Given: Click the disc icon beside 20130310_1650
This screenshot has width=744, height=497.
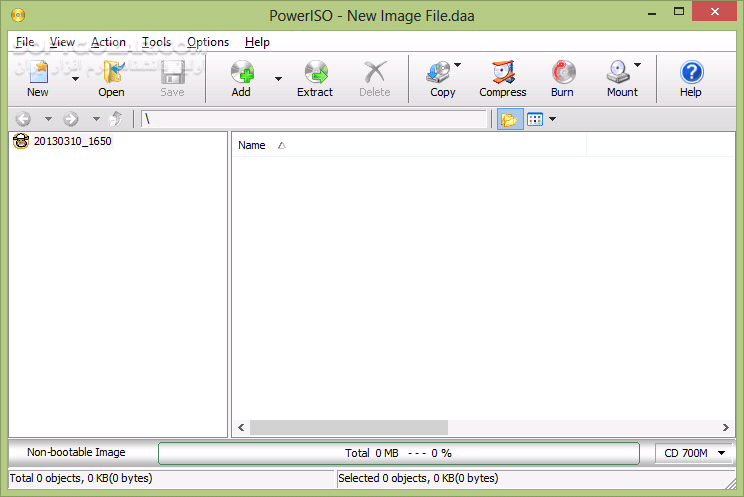Looking at the screenshot, I should (x=21, y=141).
